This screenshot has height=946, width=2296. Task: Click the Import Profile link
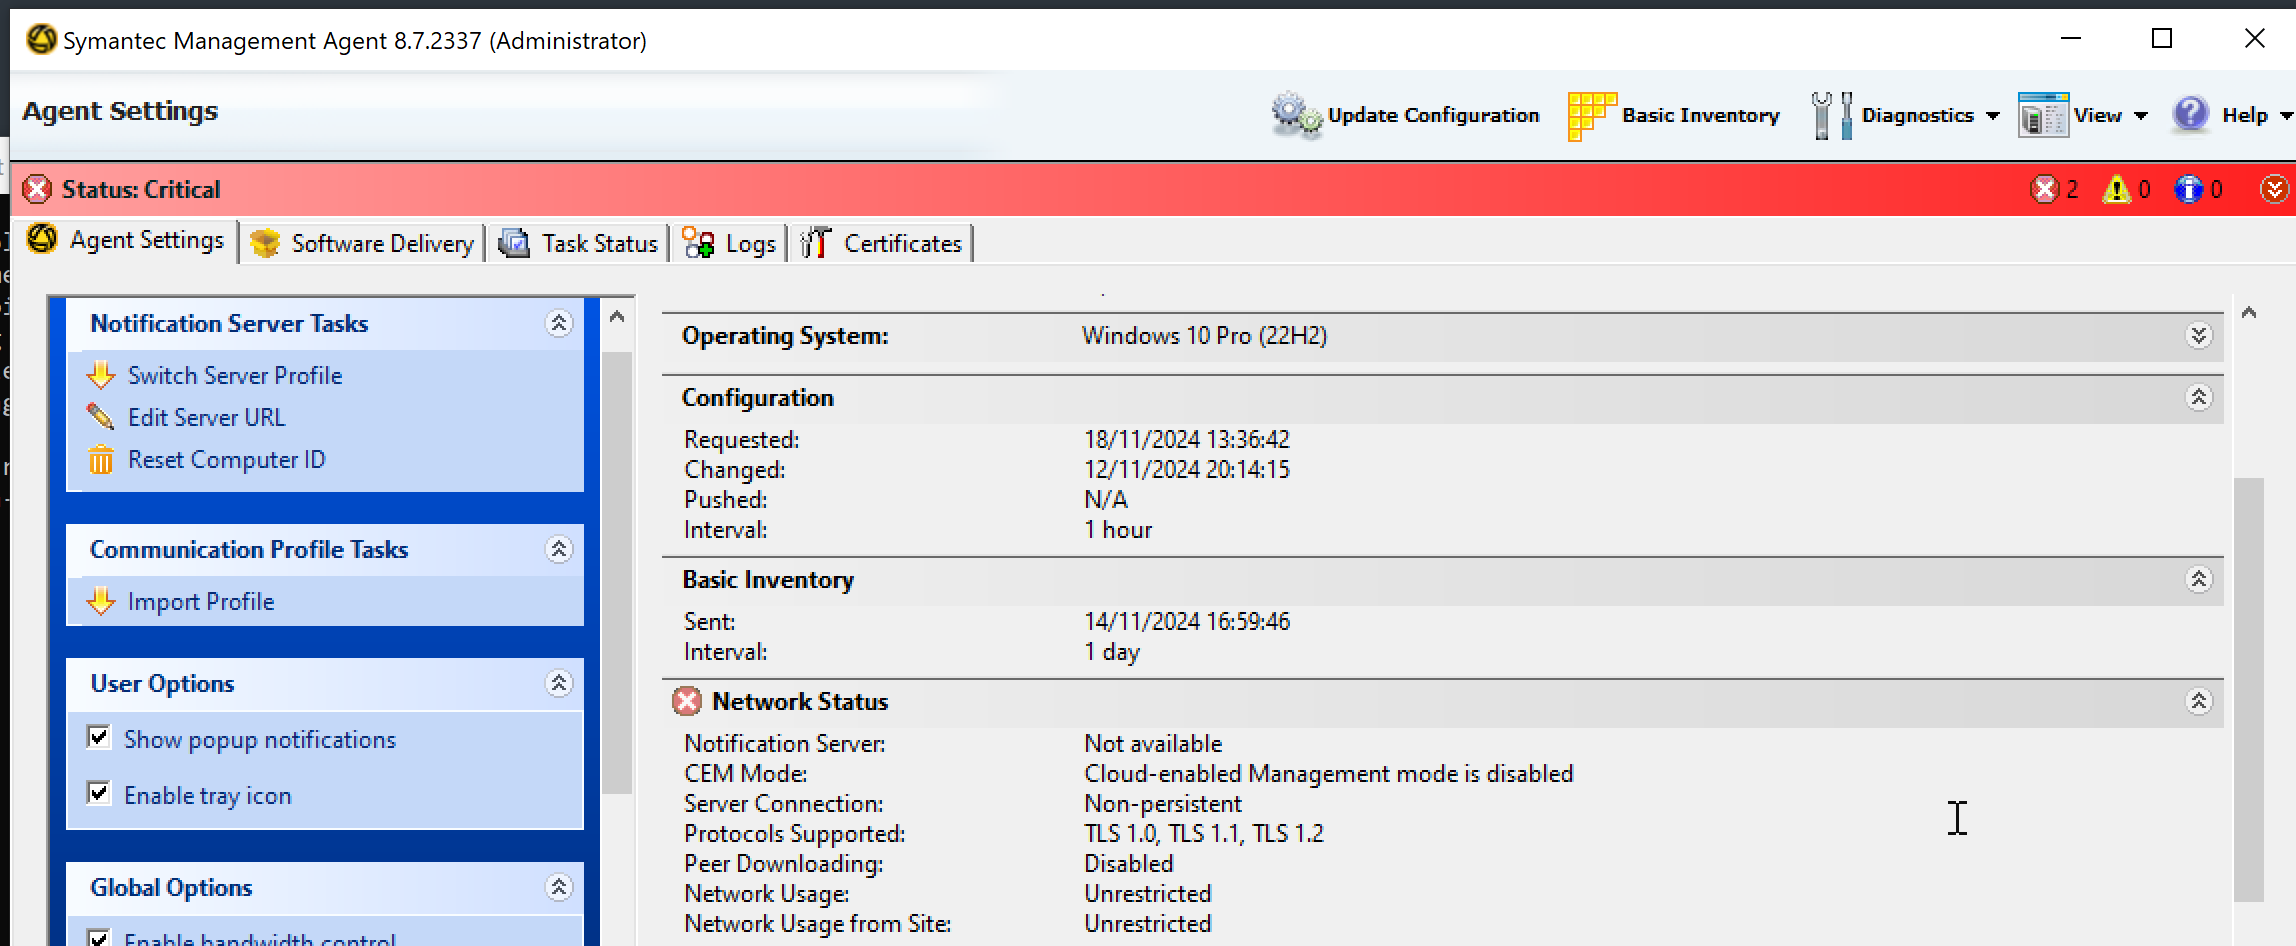point(201,601)
